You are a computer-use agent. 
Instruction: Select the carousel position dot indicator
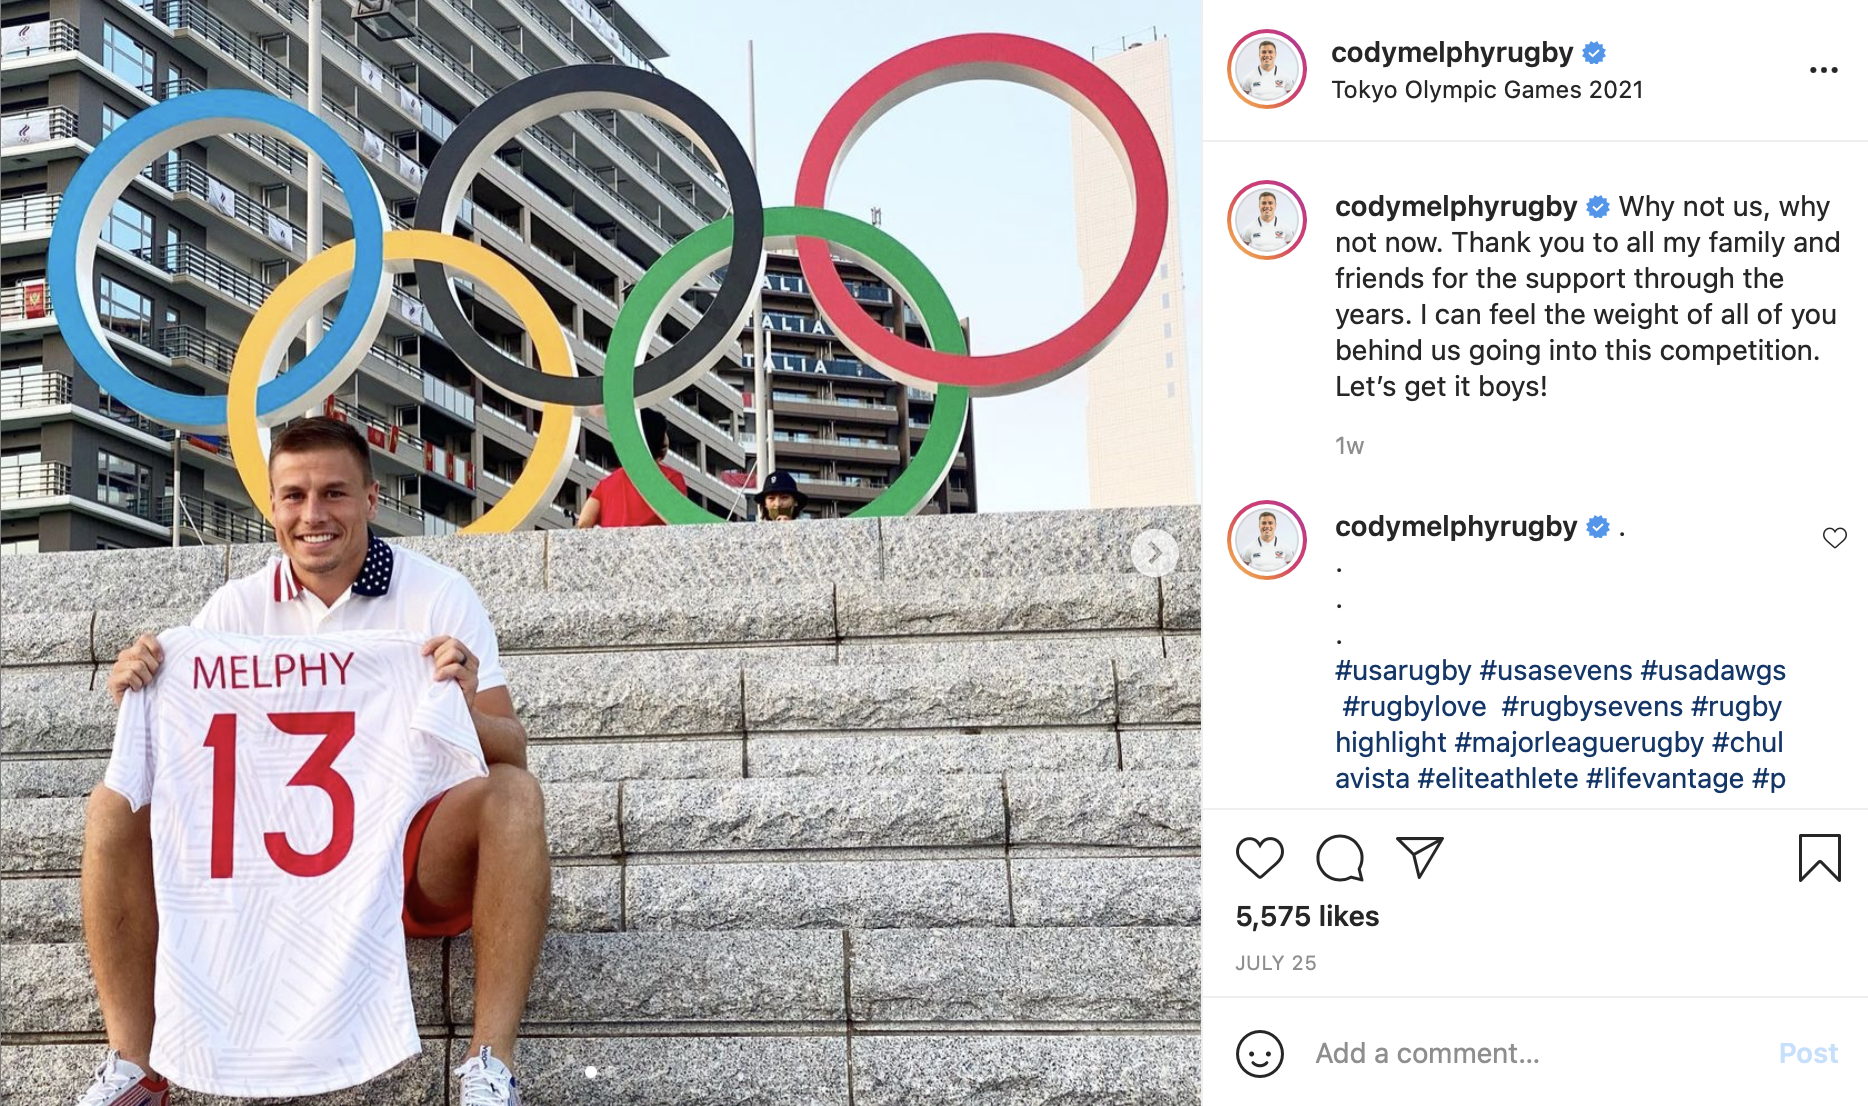591,1072
